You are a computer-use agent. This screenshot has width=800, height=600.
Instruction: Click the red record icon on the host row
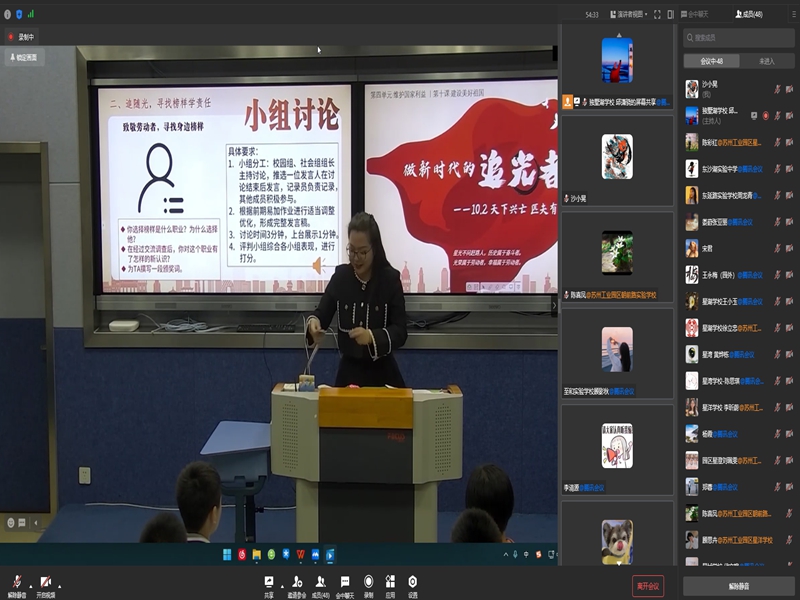point(765,116)
